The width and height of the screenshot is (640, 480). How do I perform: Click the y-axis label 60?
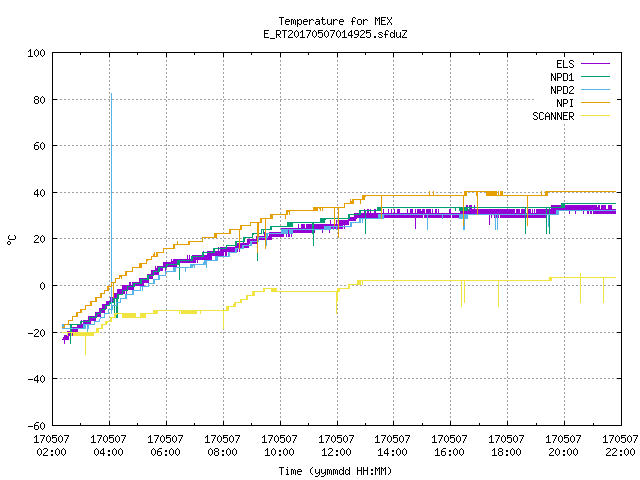(x=40, y=146)
